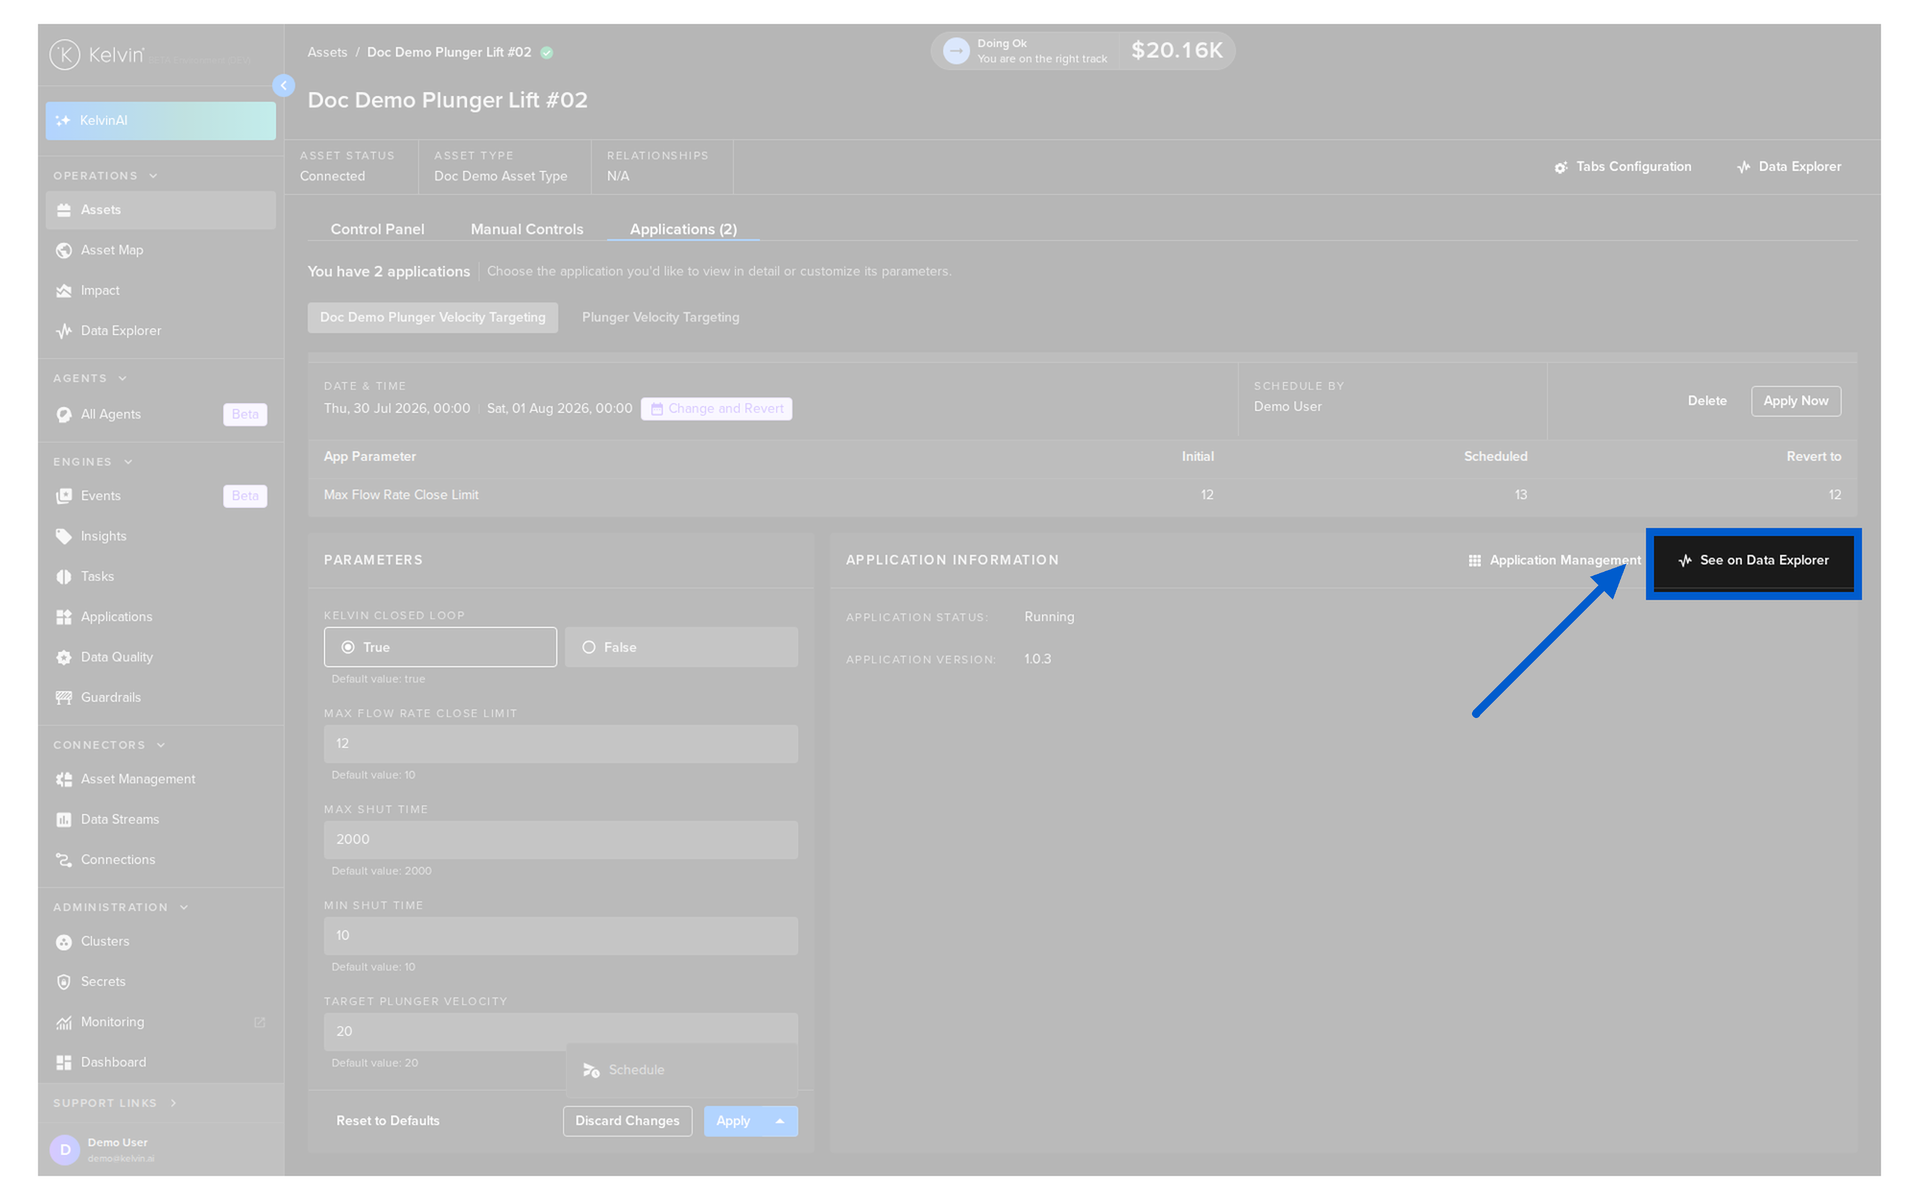Click the Tabs Configuration gear icon
The image size is (1920, 1200).
click(x=1561, y=168)
